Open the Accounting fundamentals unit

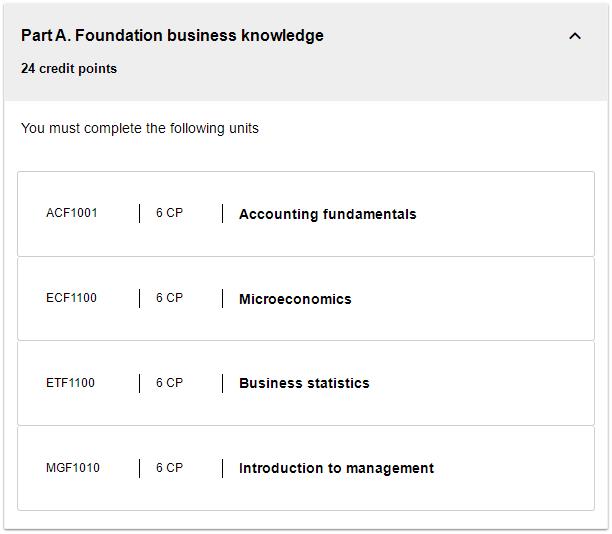pos(327,214)
